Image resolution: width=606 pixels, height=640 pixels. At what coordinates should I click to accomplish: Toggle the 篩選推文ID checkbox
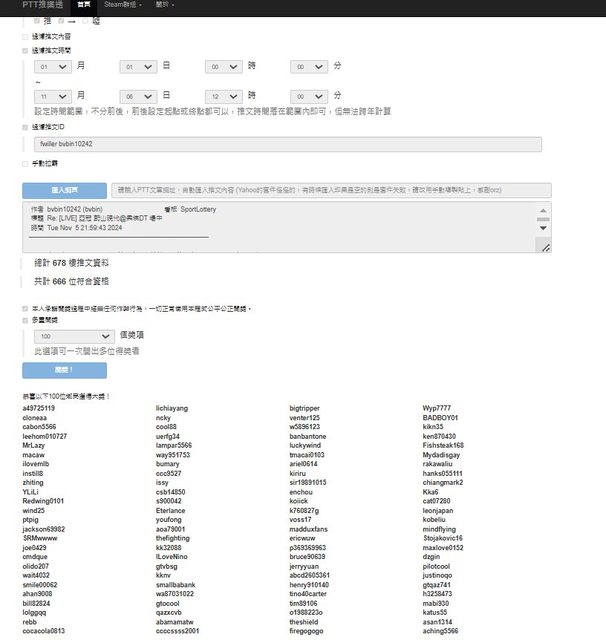pos(25,128)
